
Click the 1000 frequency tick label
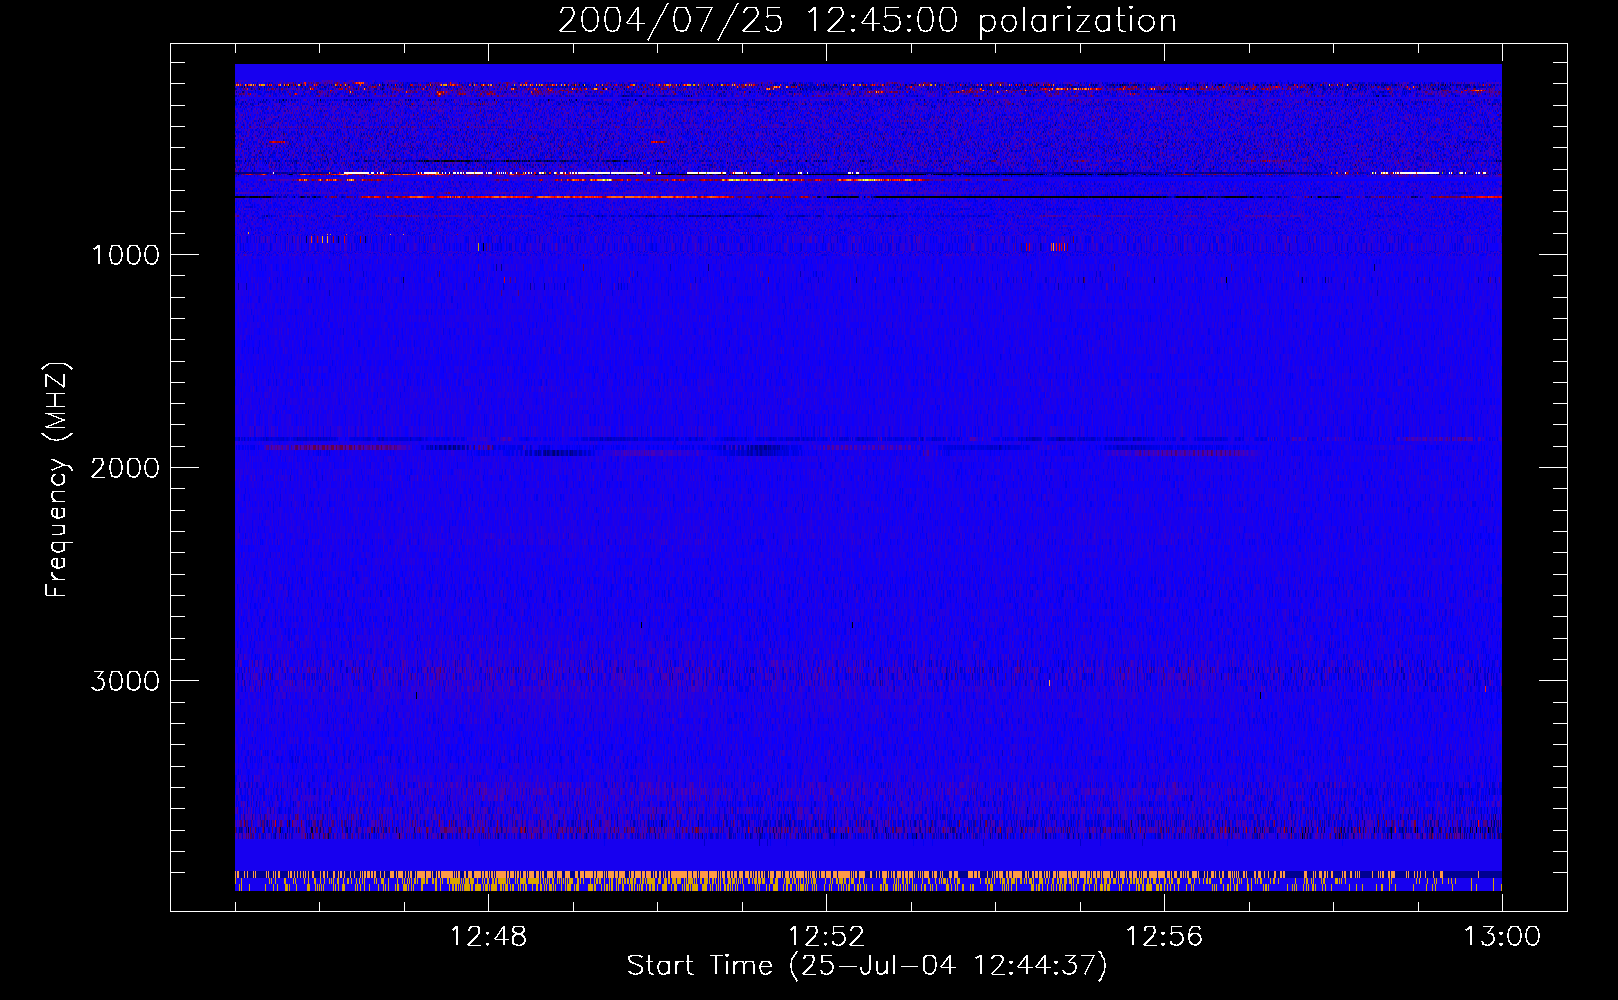click(x=125, y=255)
